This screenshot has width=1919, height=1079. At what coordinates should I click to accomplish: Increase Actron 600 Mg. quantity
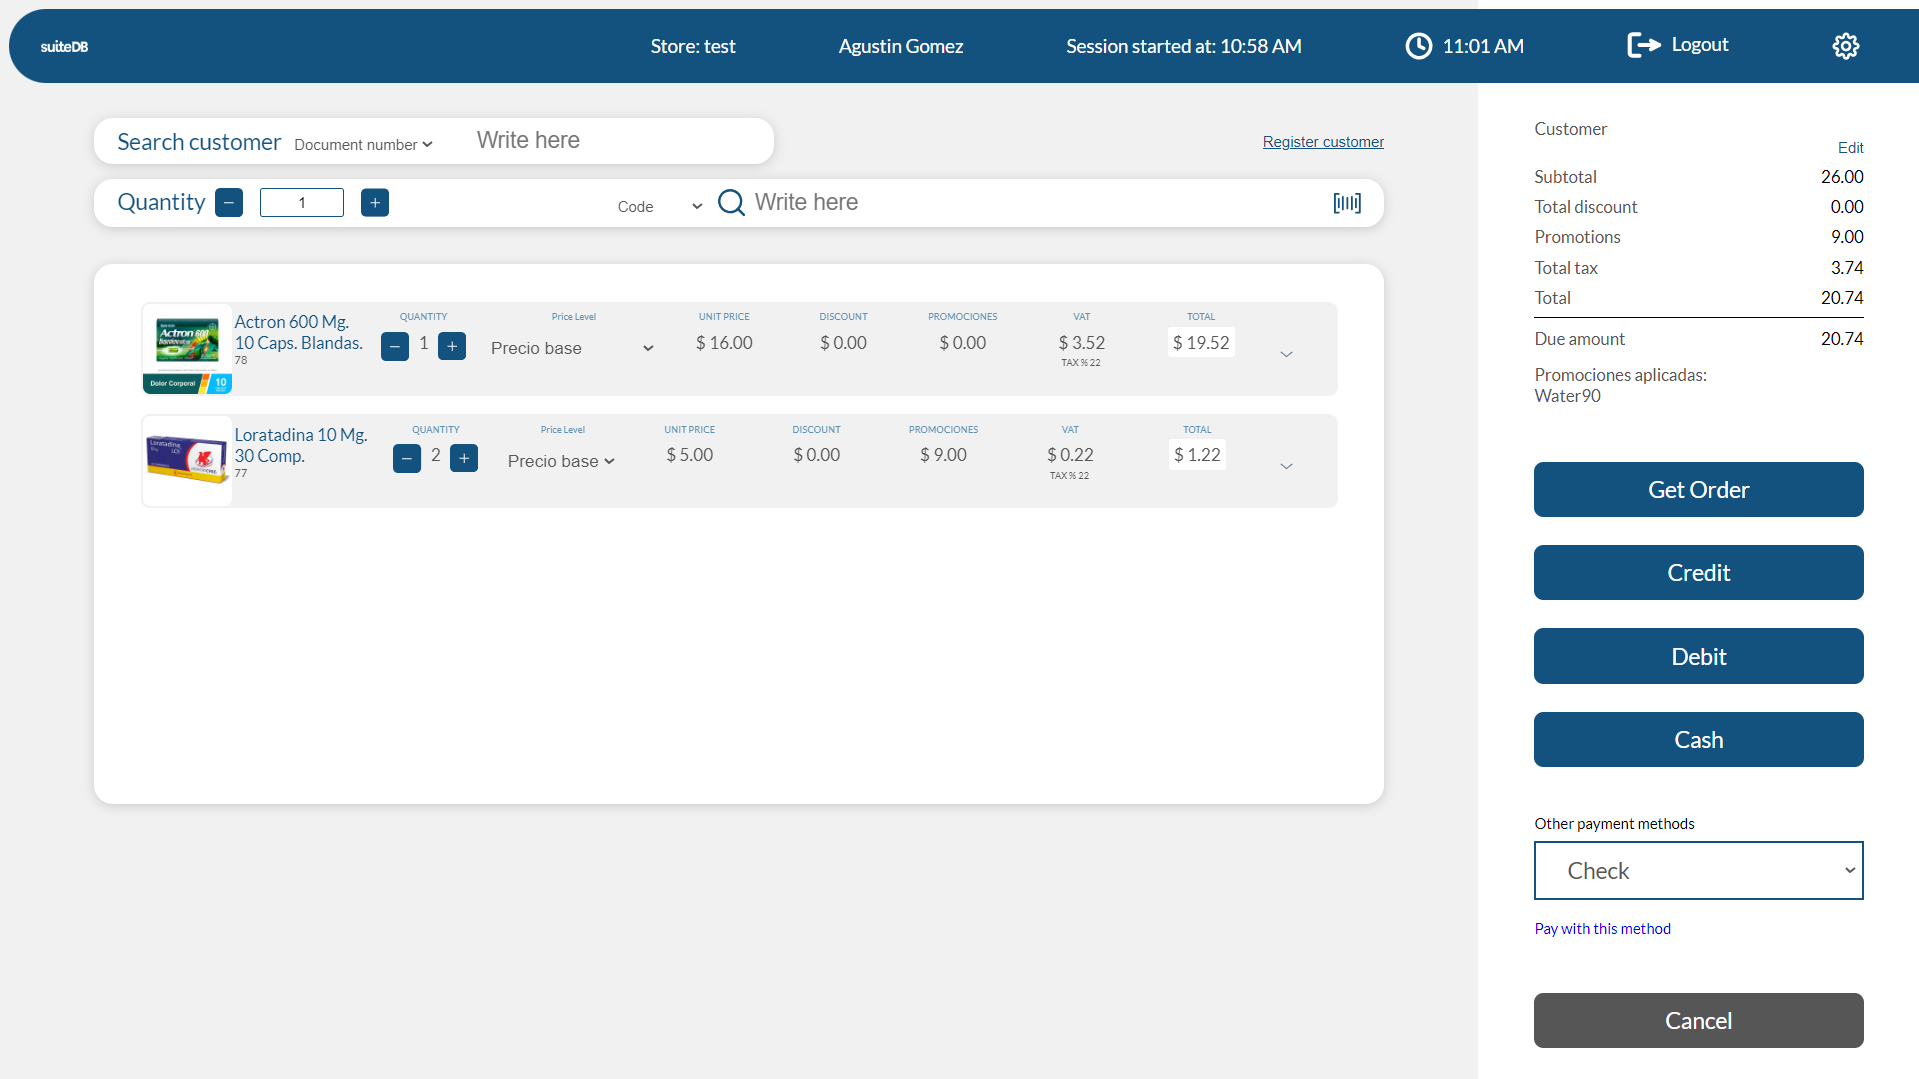[x=452, y=346]
